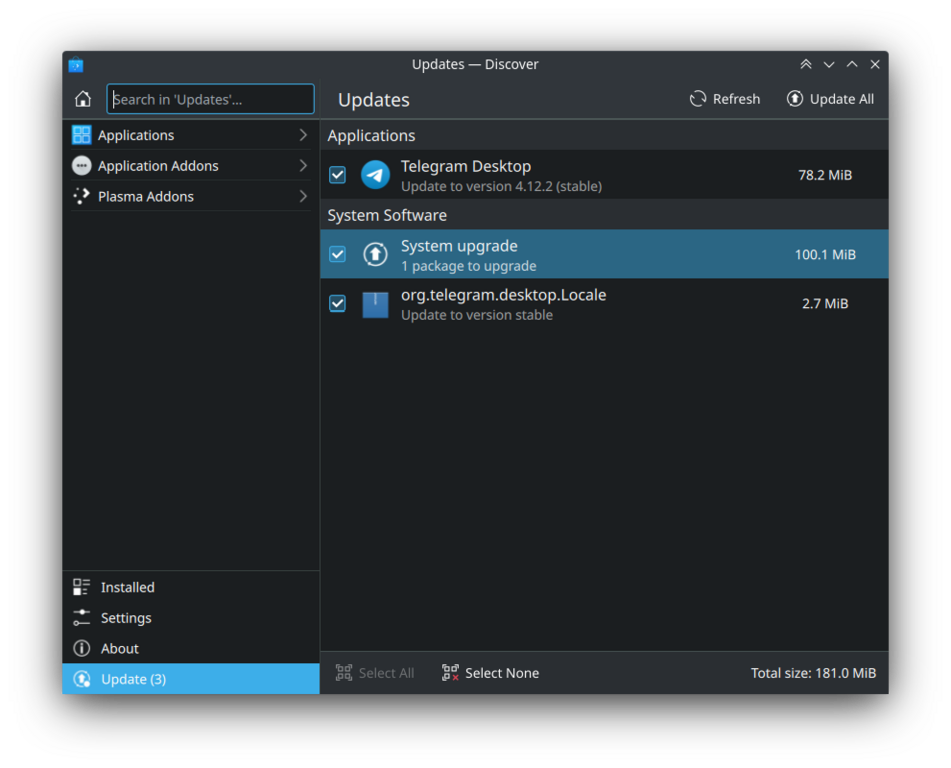Image resolution: width=951 pixels, height=768 pixels.
Task: Click the 1 package to upgrade text
Action: tap(469, 266)
